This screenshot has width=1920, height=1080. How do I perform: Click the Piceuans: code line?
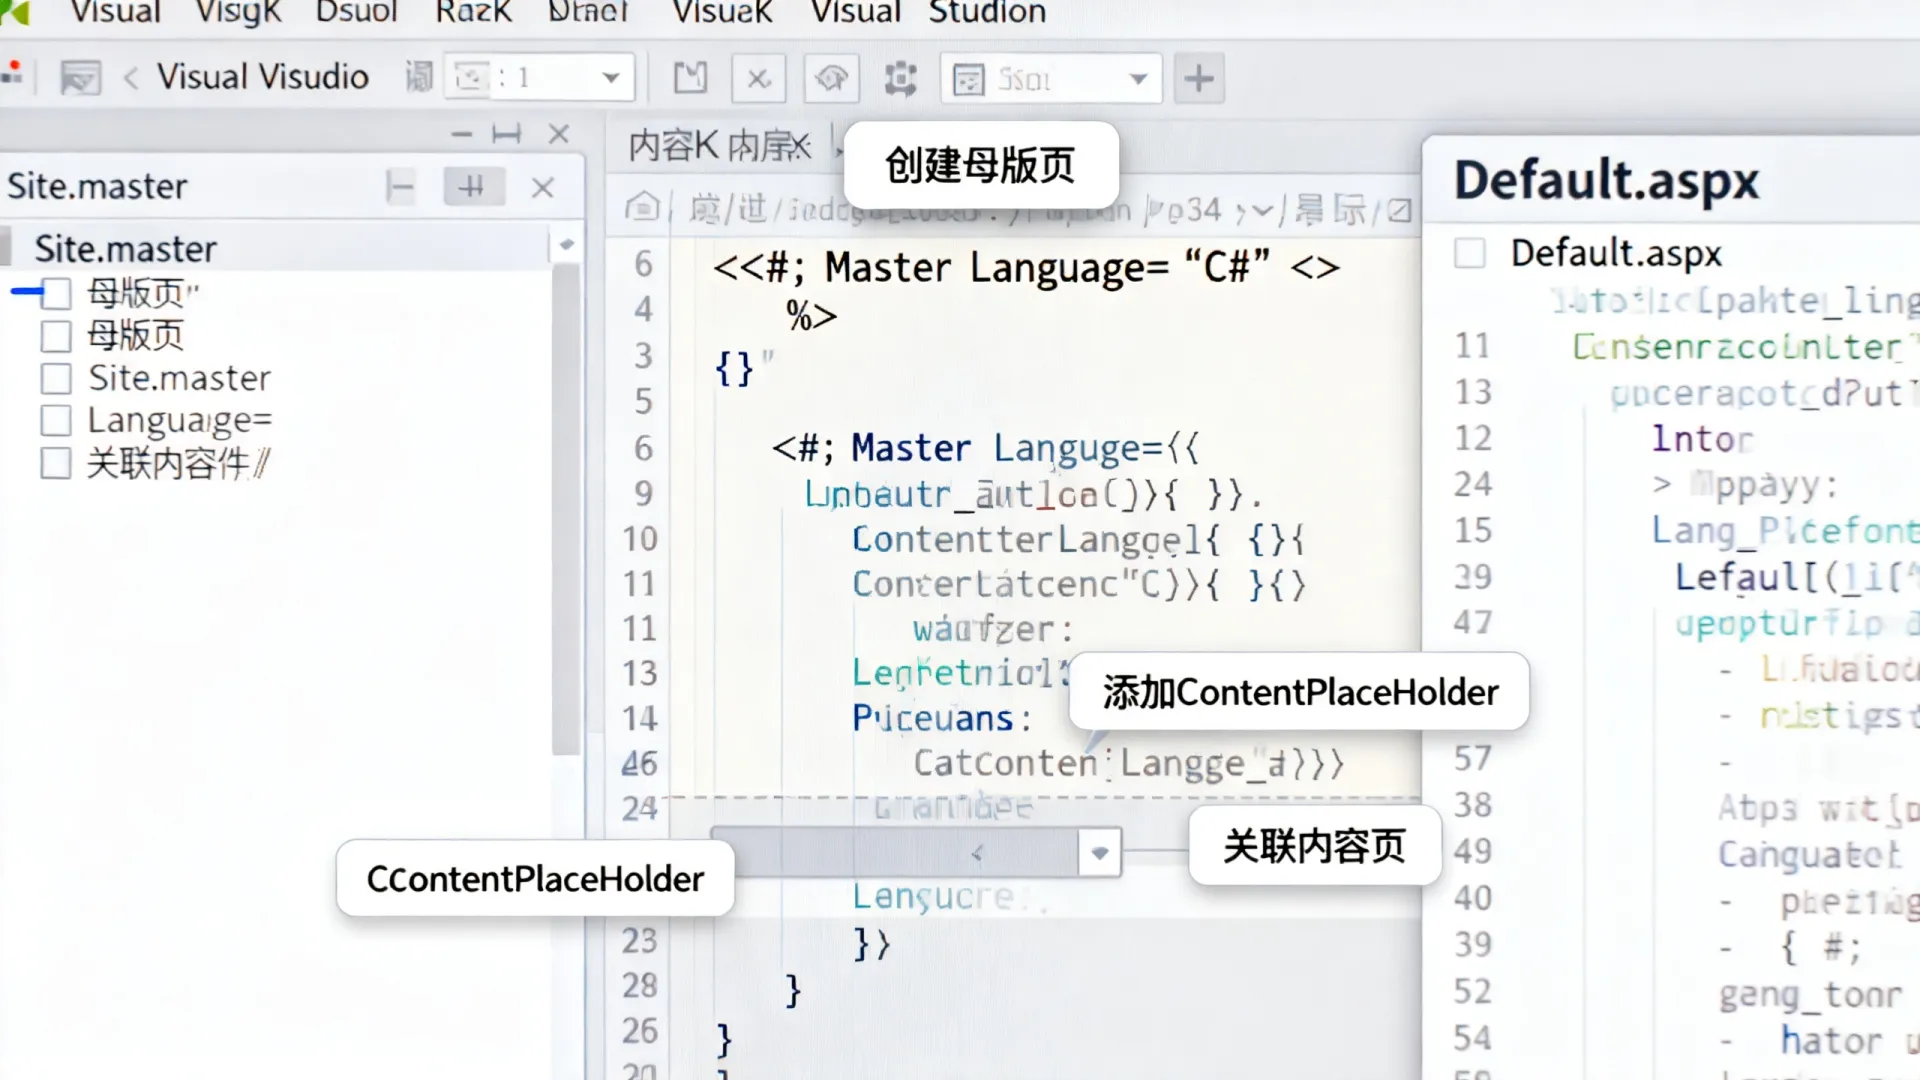(941, 718)
